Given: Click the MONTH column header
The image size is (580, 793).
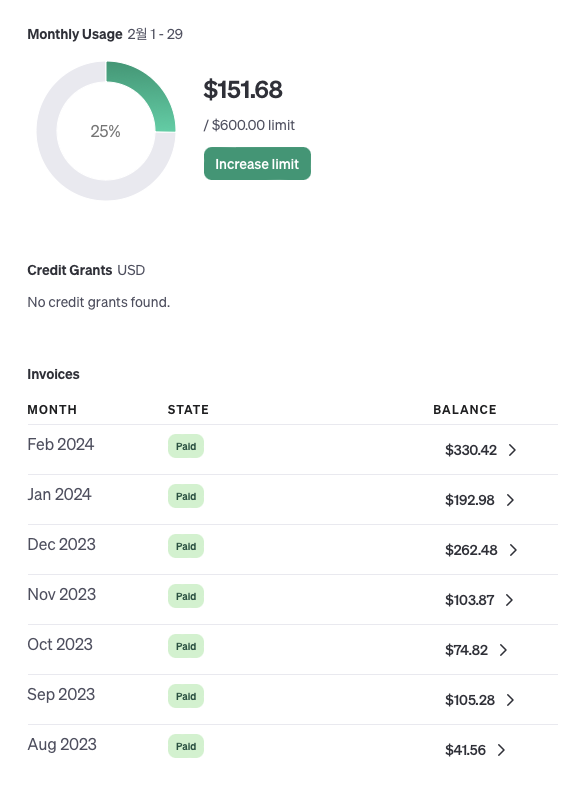Looking at the screenshot, I should pyautogui.click(x=52, y=410).
